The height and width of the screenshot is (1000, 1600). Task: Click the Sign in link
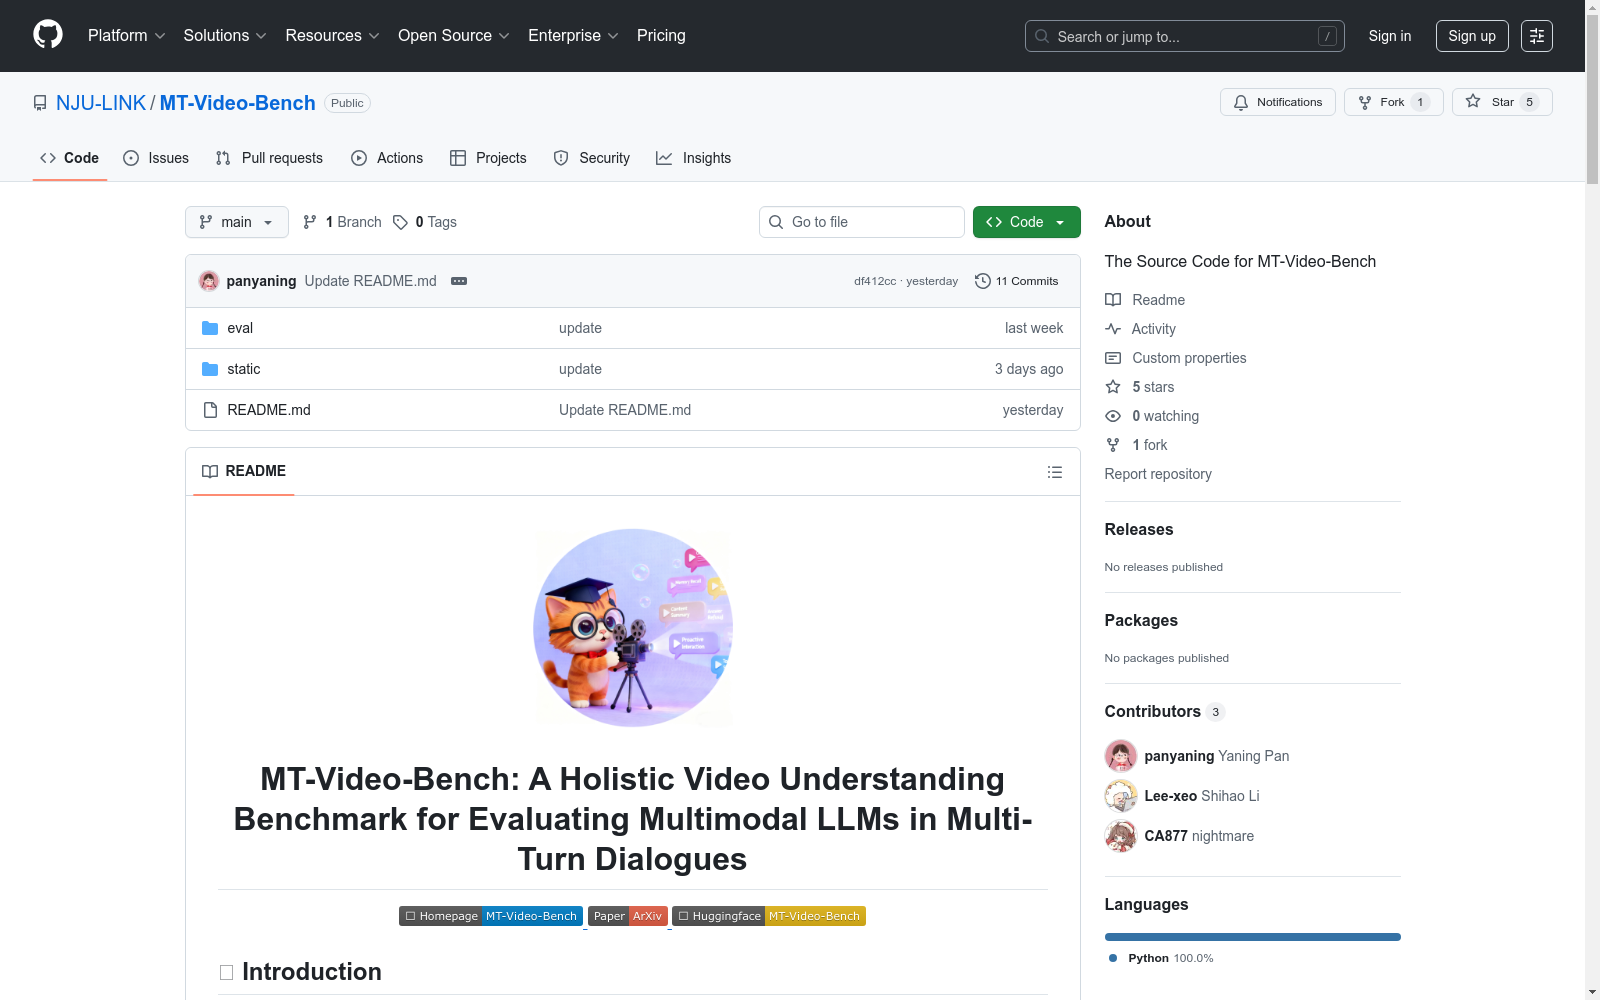(x=1390, y=36)
